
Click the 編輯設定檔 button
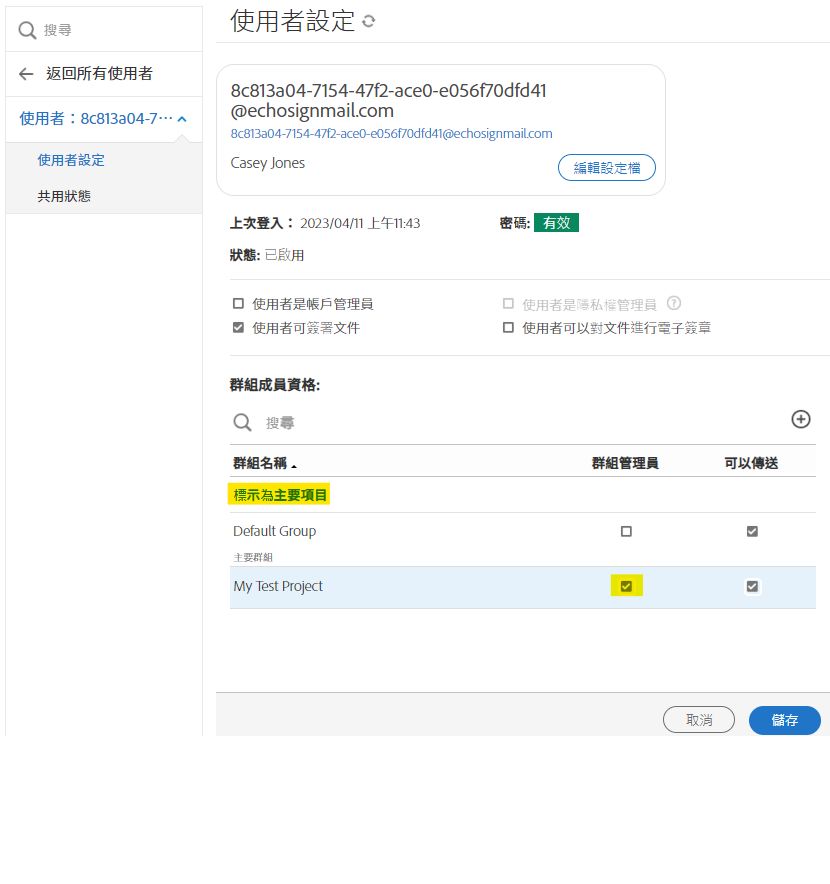point(607,167)
